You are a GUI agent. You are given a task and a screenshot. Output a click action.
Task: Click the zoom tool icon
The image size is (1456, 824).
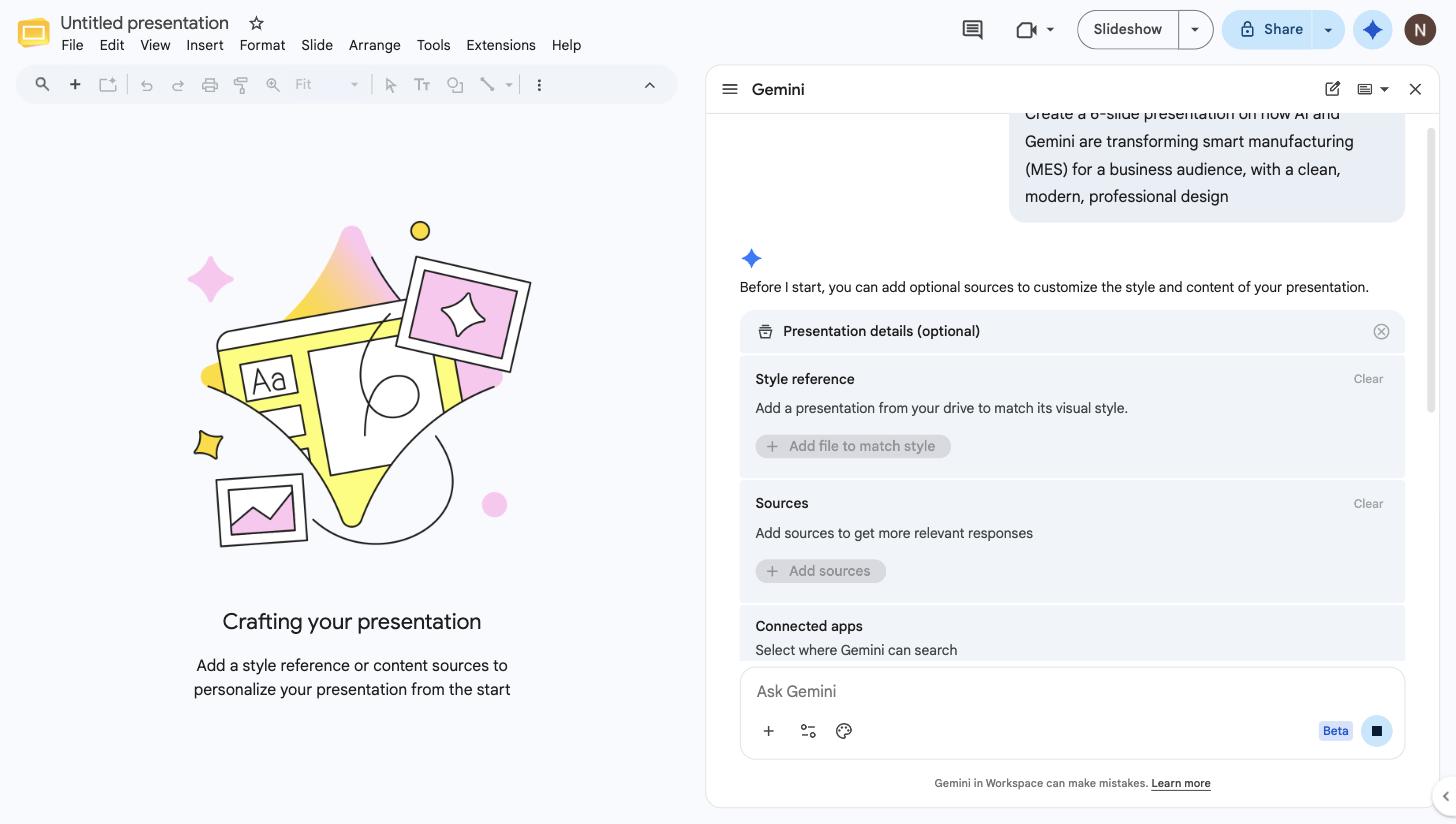point(272,85)
